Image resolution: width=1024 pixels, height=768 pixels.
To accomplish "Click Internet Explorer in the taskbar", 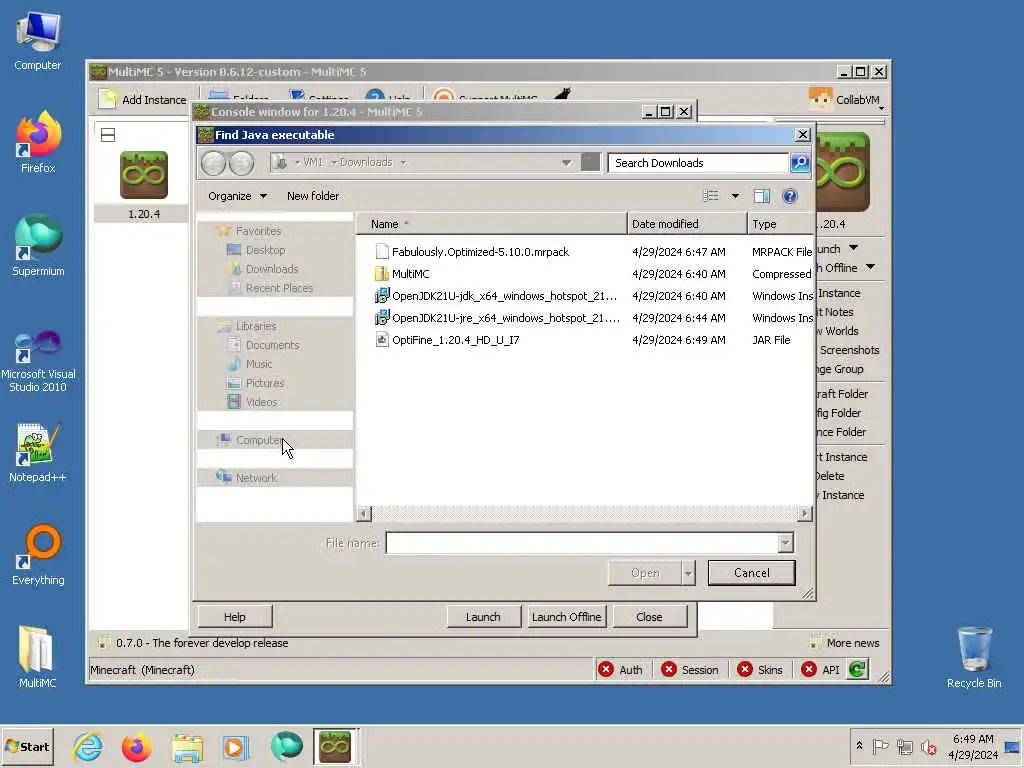I will click(88, 746).
